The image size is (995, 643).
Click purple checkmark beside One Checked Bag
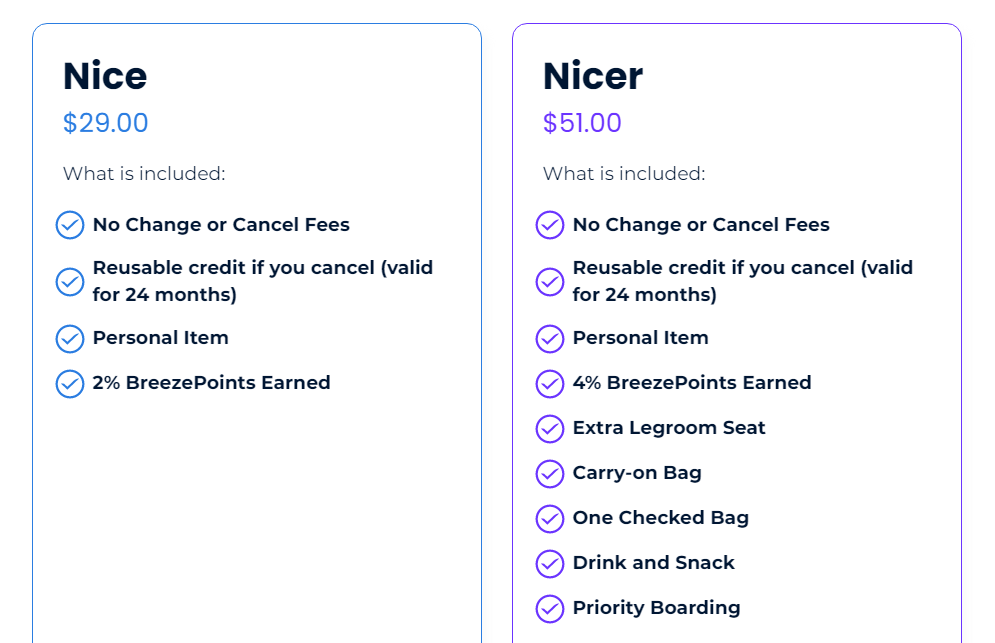tap(550, 519)
